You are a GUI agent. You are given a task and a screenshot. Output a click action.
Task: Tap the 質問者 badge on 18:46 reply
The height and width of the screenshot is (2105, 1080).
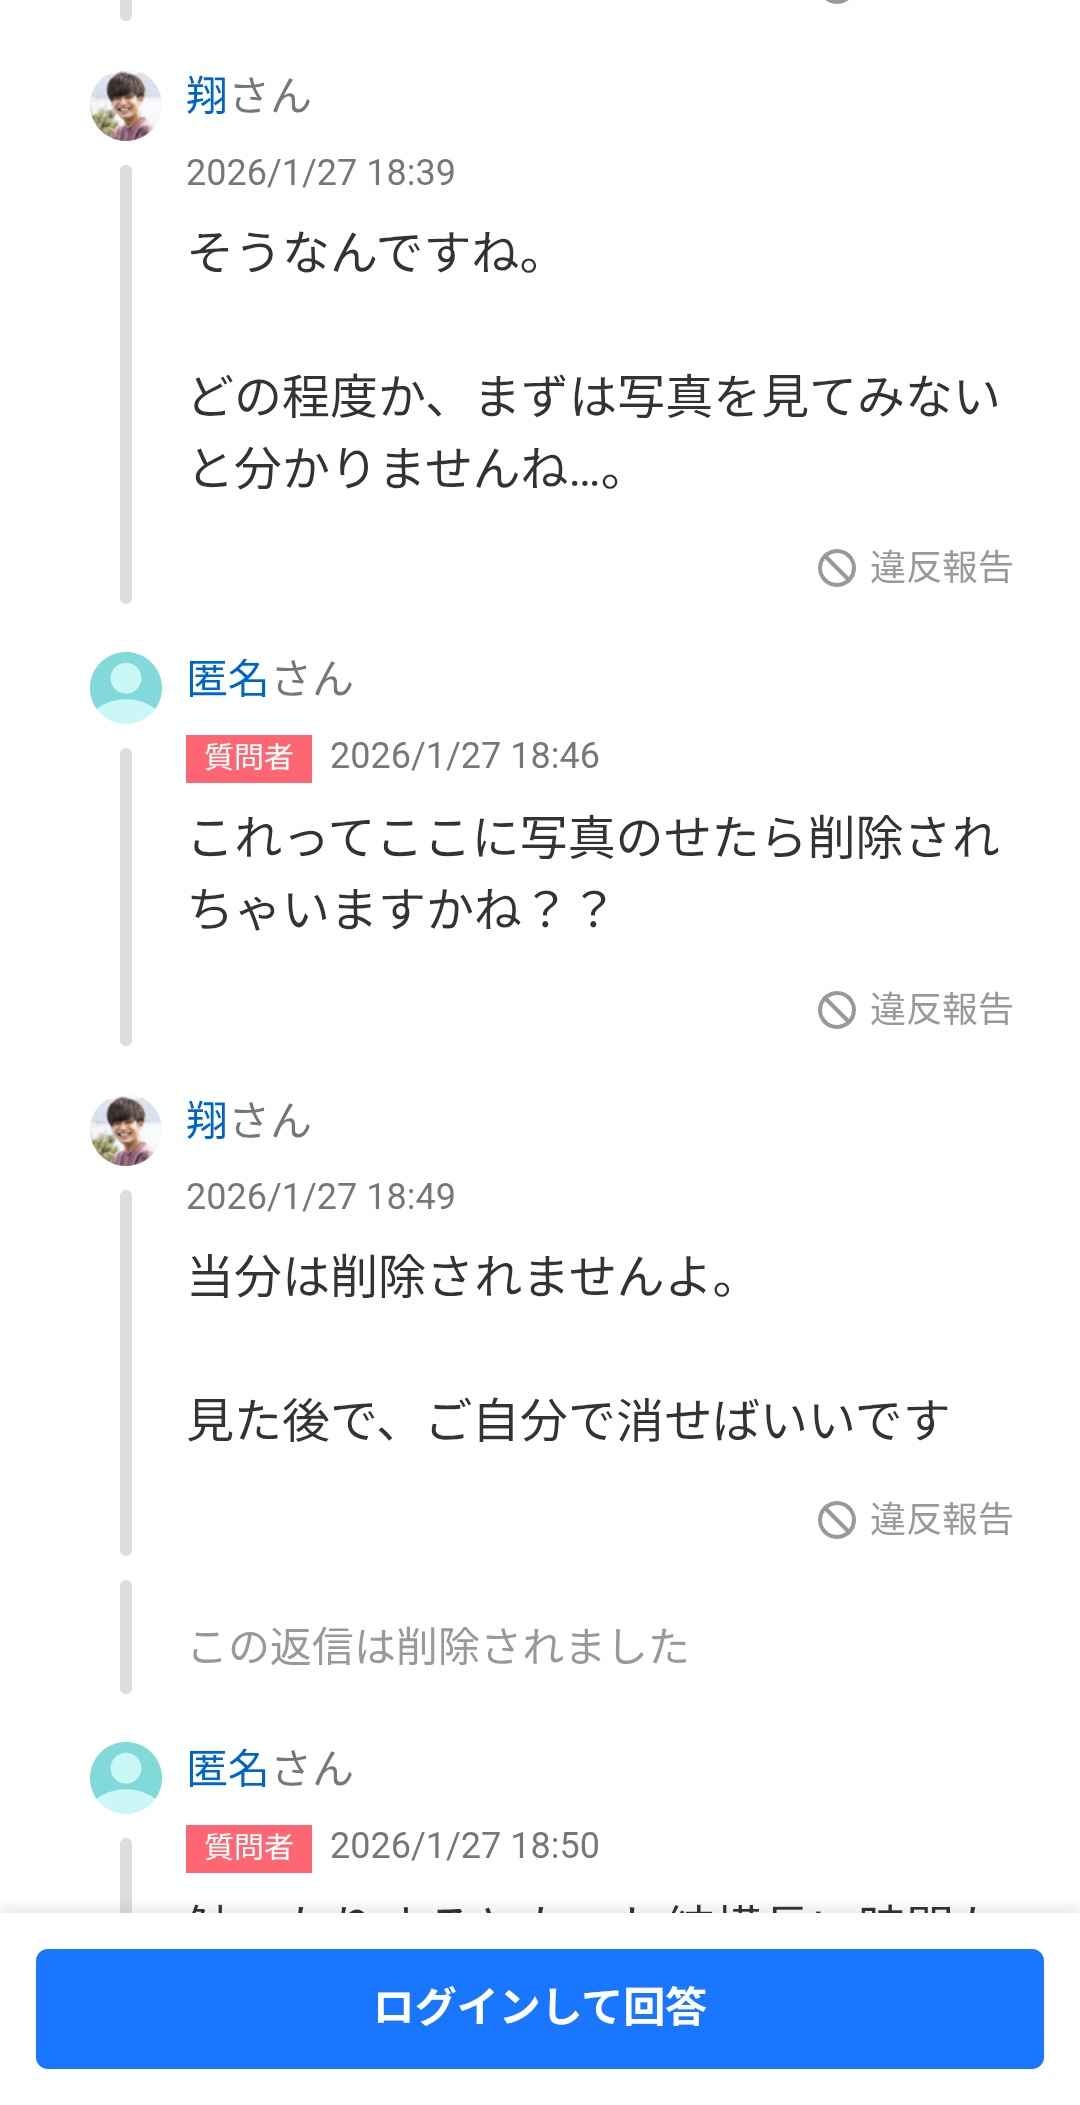pyautogui.click(x=248, y=758)
